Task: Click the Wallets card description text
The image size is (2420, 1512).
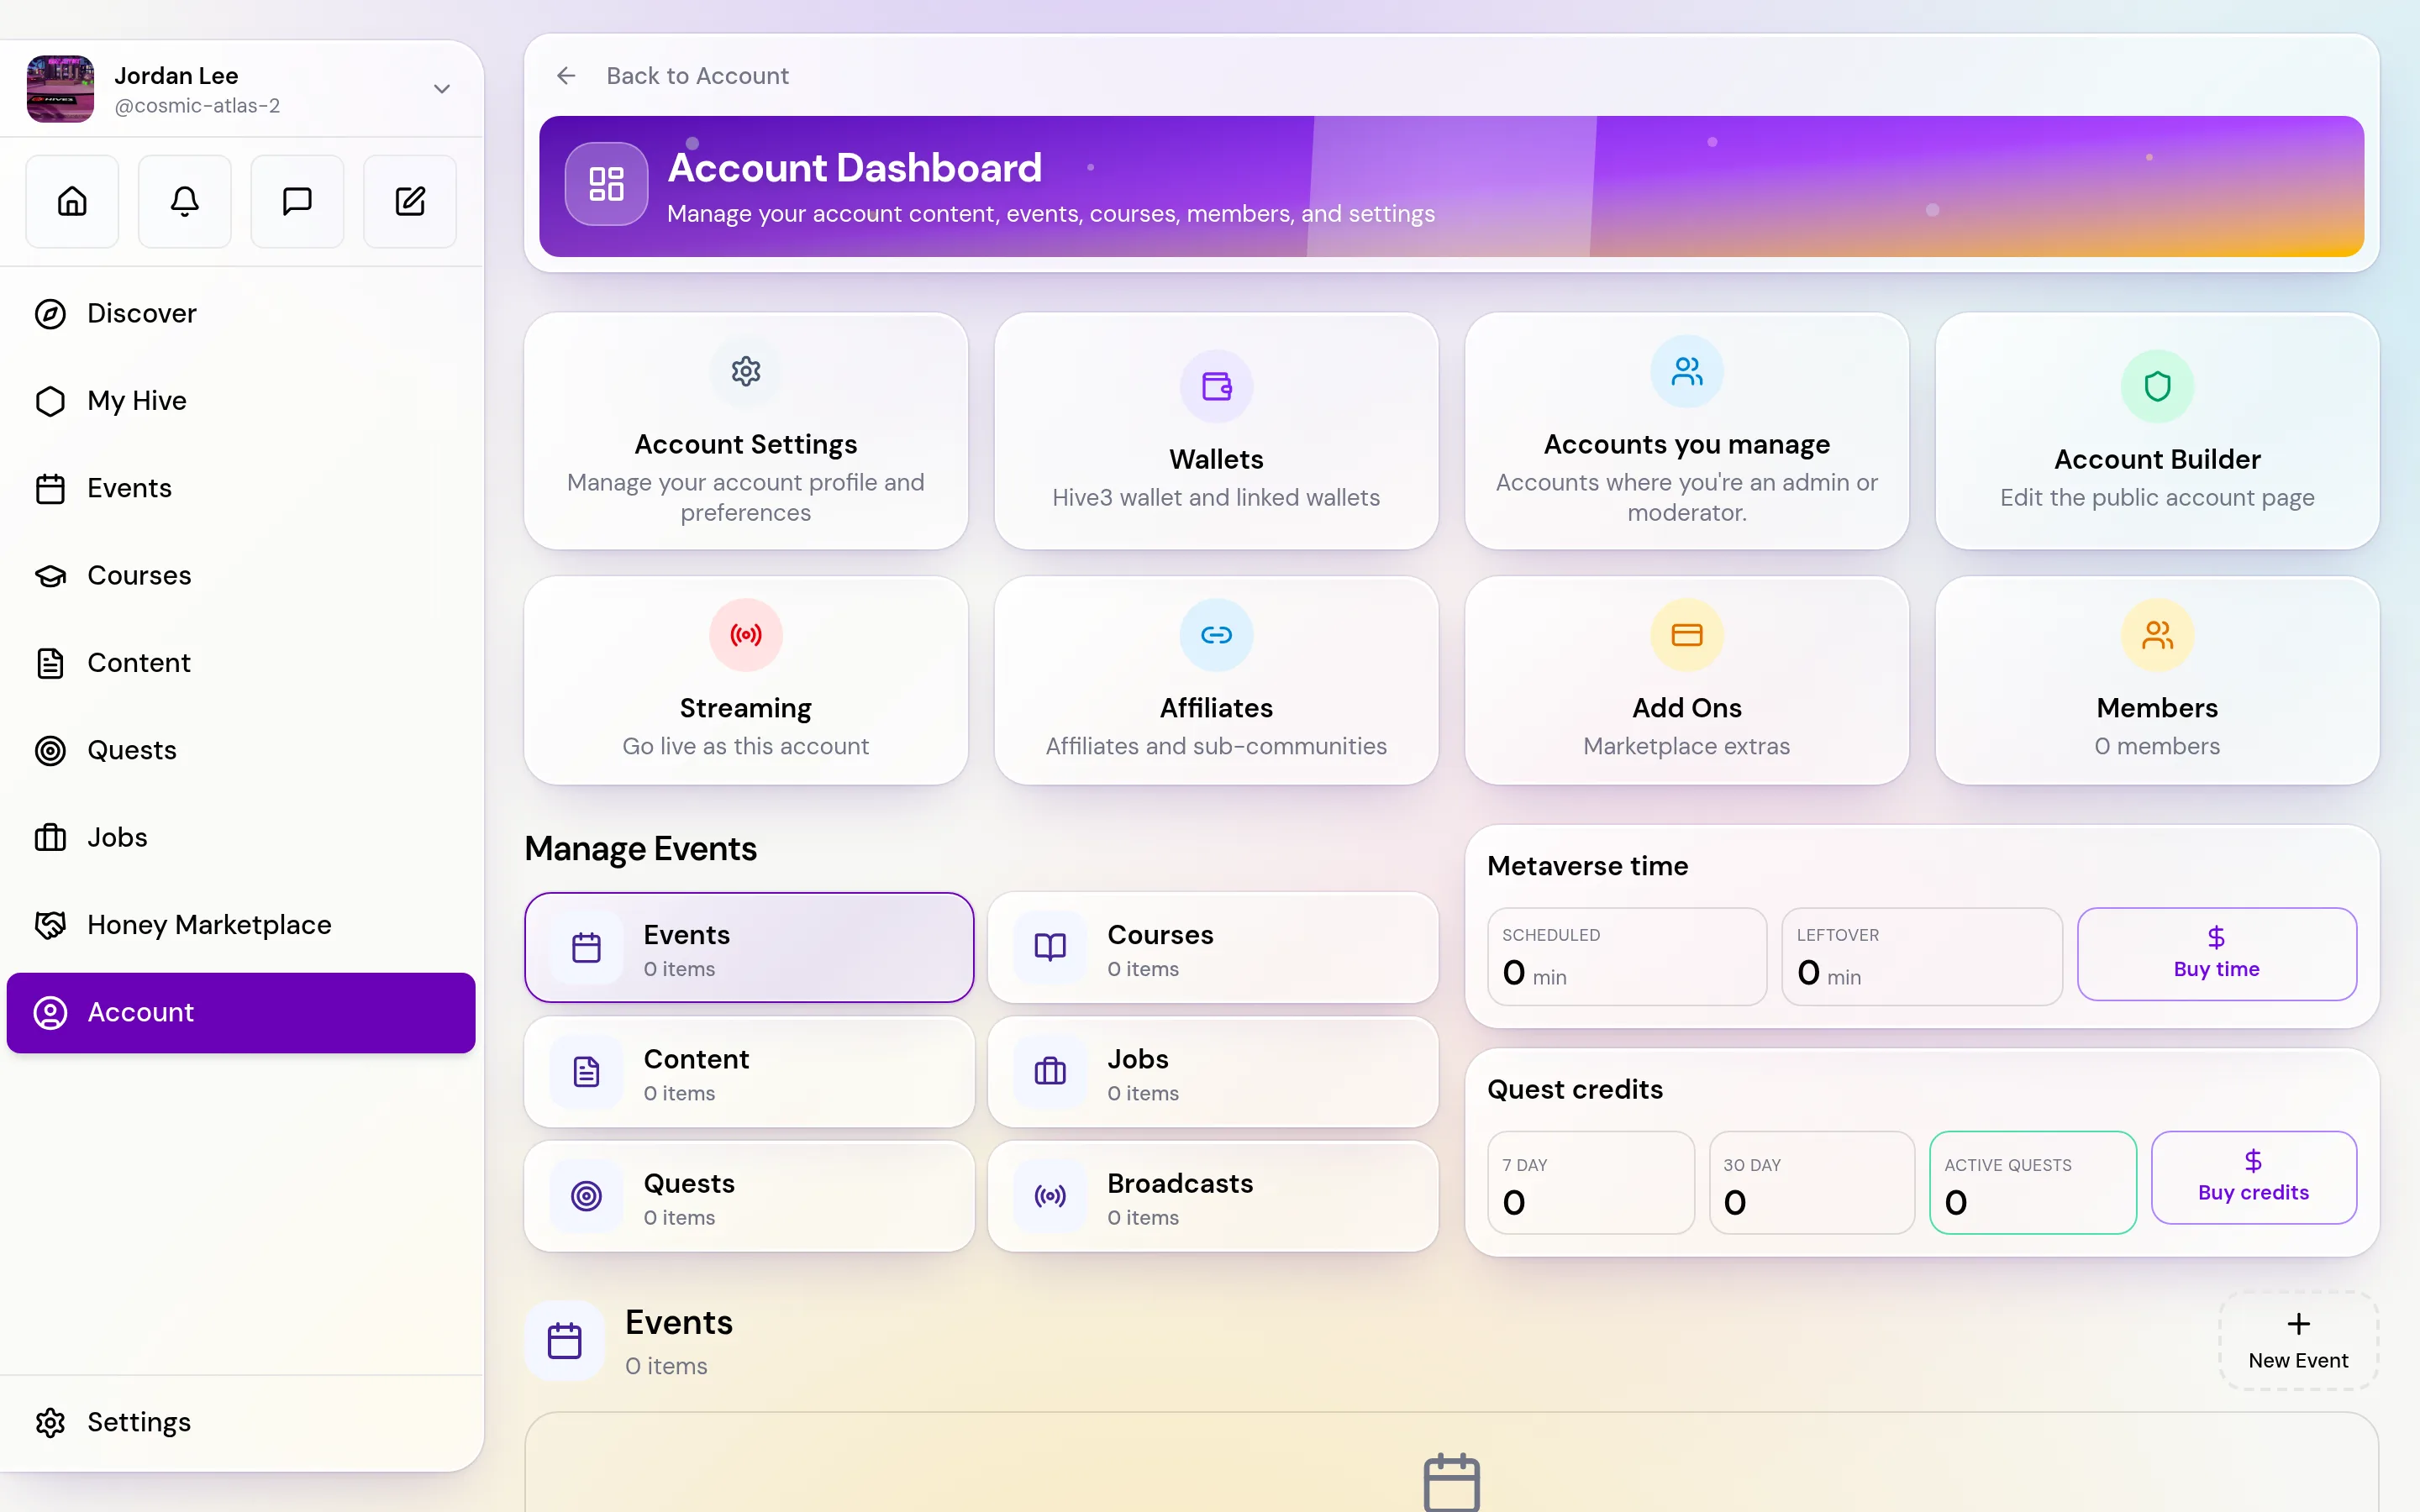Action: click(1216, 498)
